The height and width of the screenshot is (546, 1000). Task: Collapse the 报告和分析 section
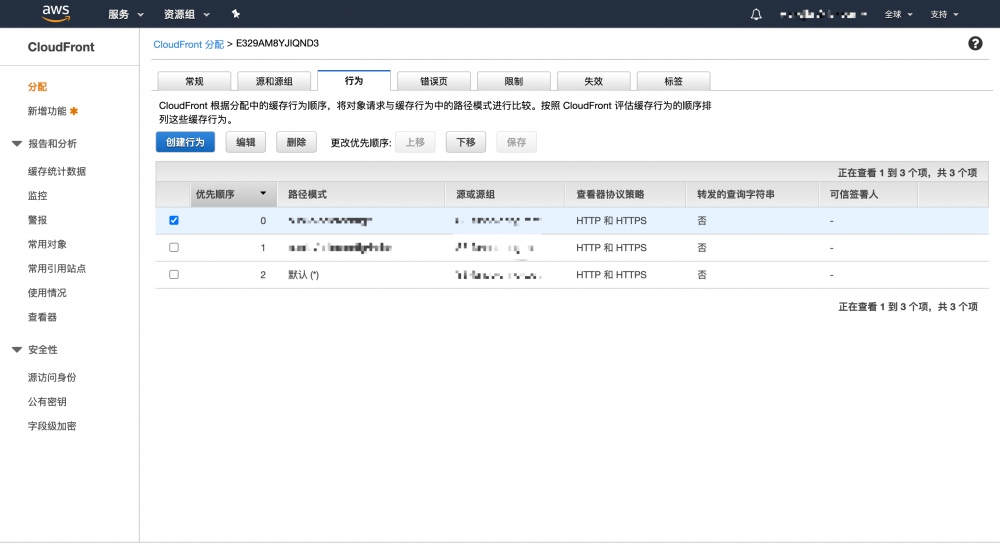(x=17, y=144)
